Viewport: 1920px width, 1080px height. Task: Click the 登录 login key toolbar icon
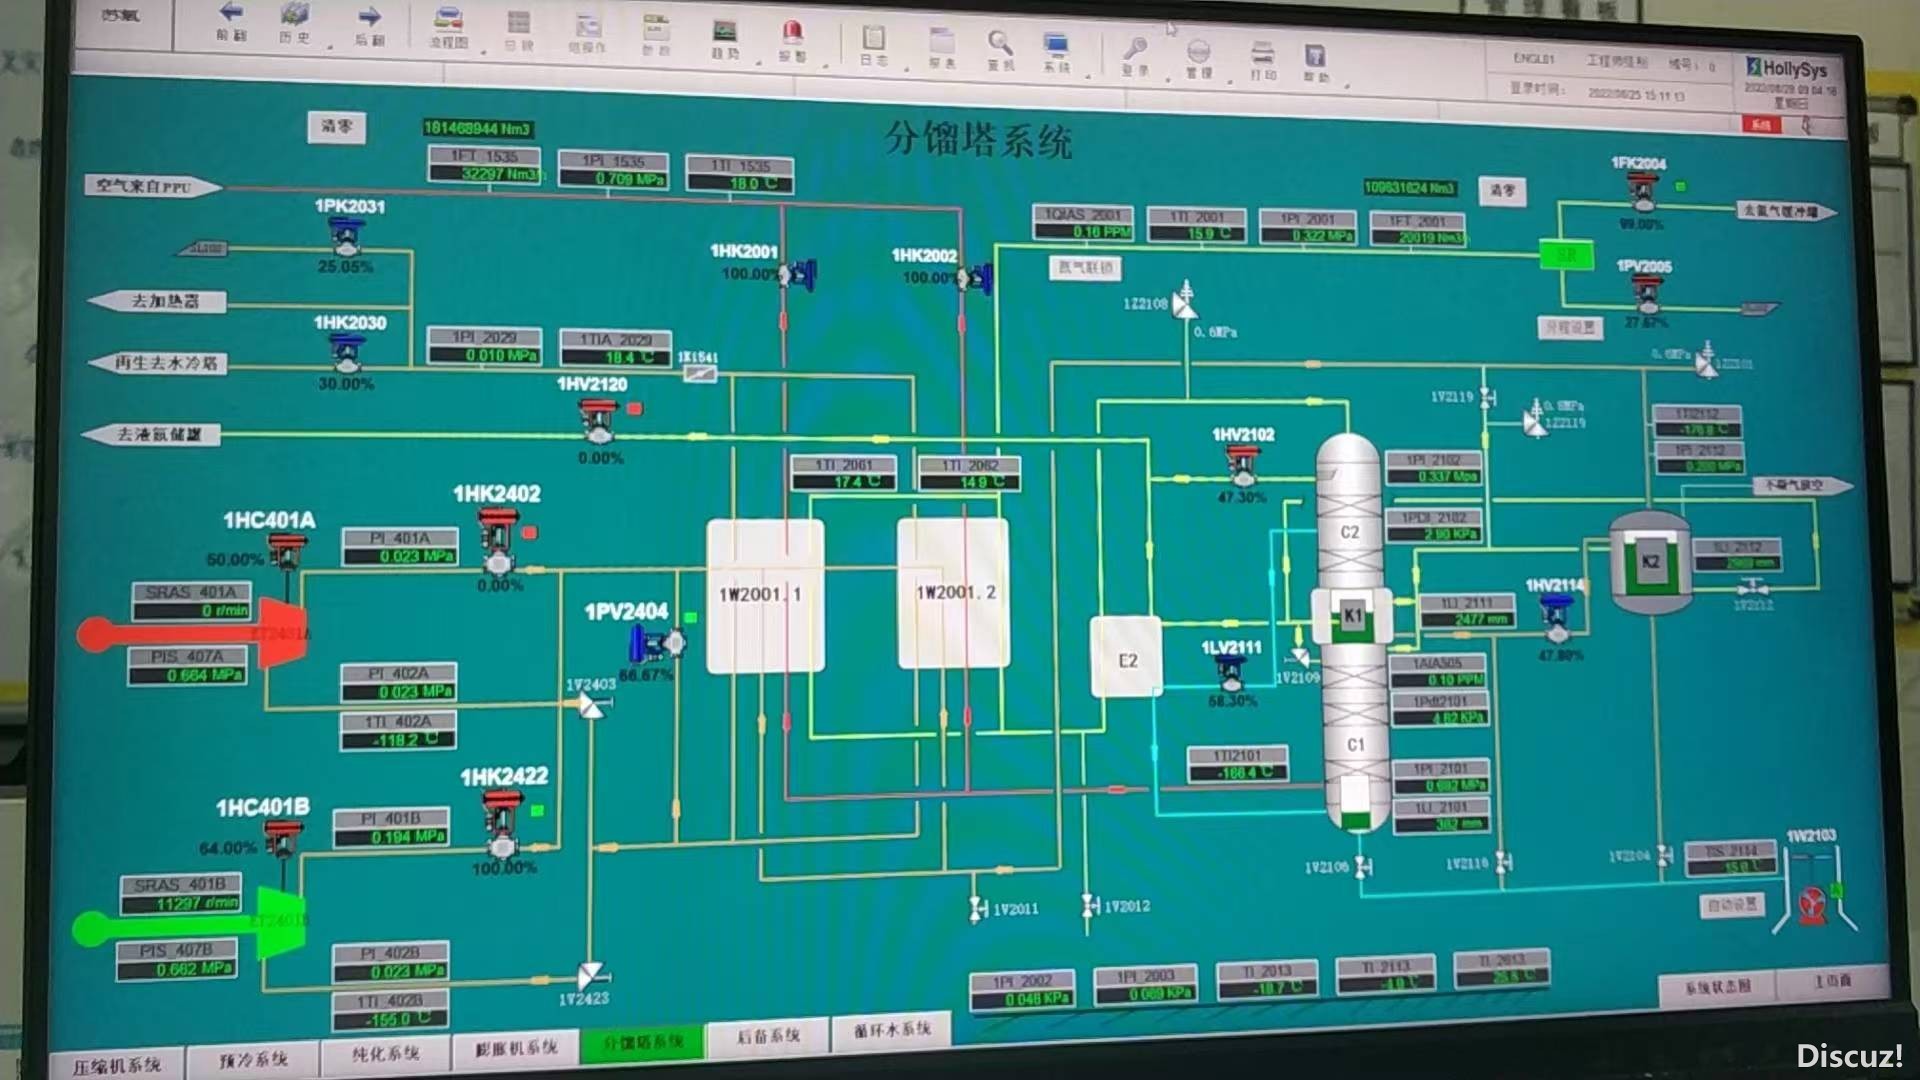pyautogui.click(x=1135, y=48)
